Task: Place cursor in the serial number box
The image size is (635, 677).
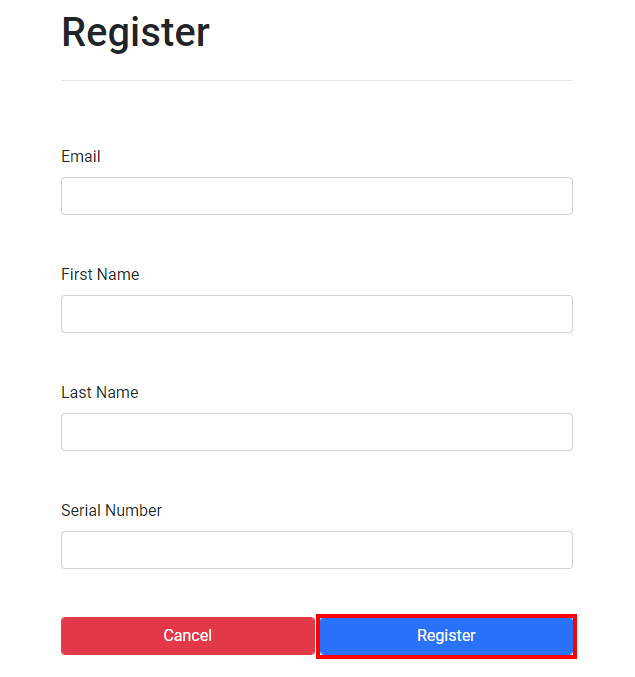Action: coord(316,550)
